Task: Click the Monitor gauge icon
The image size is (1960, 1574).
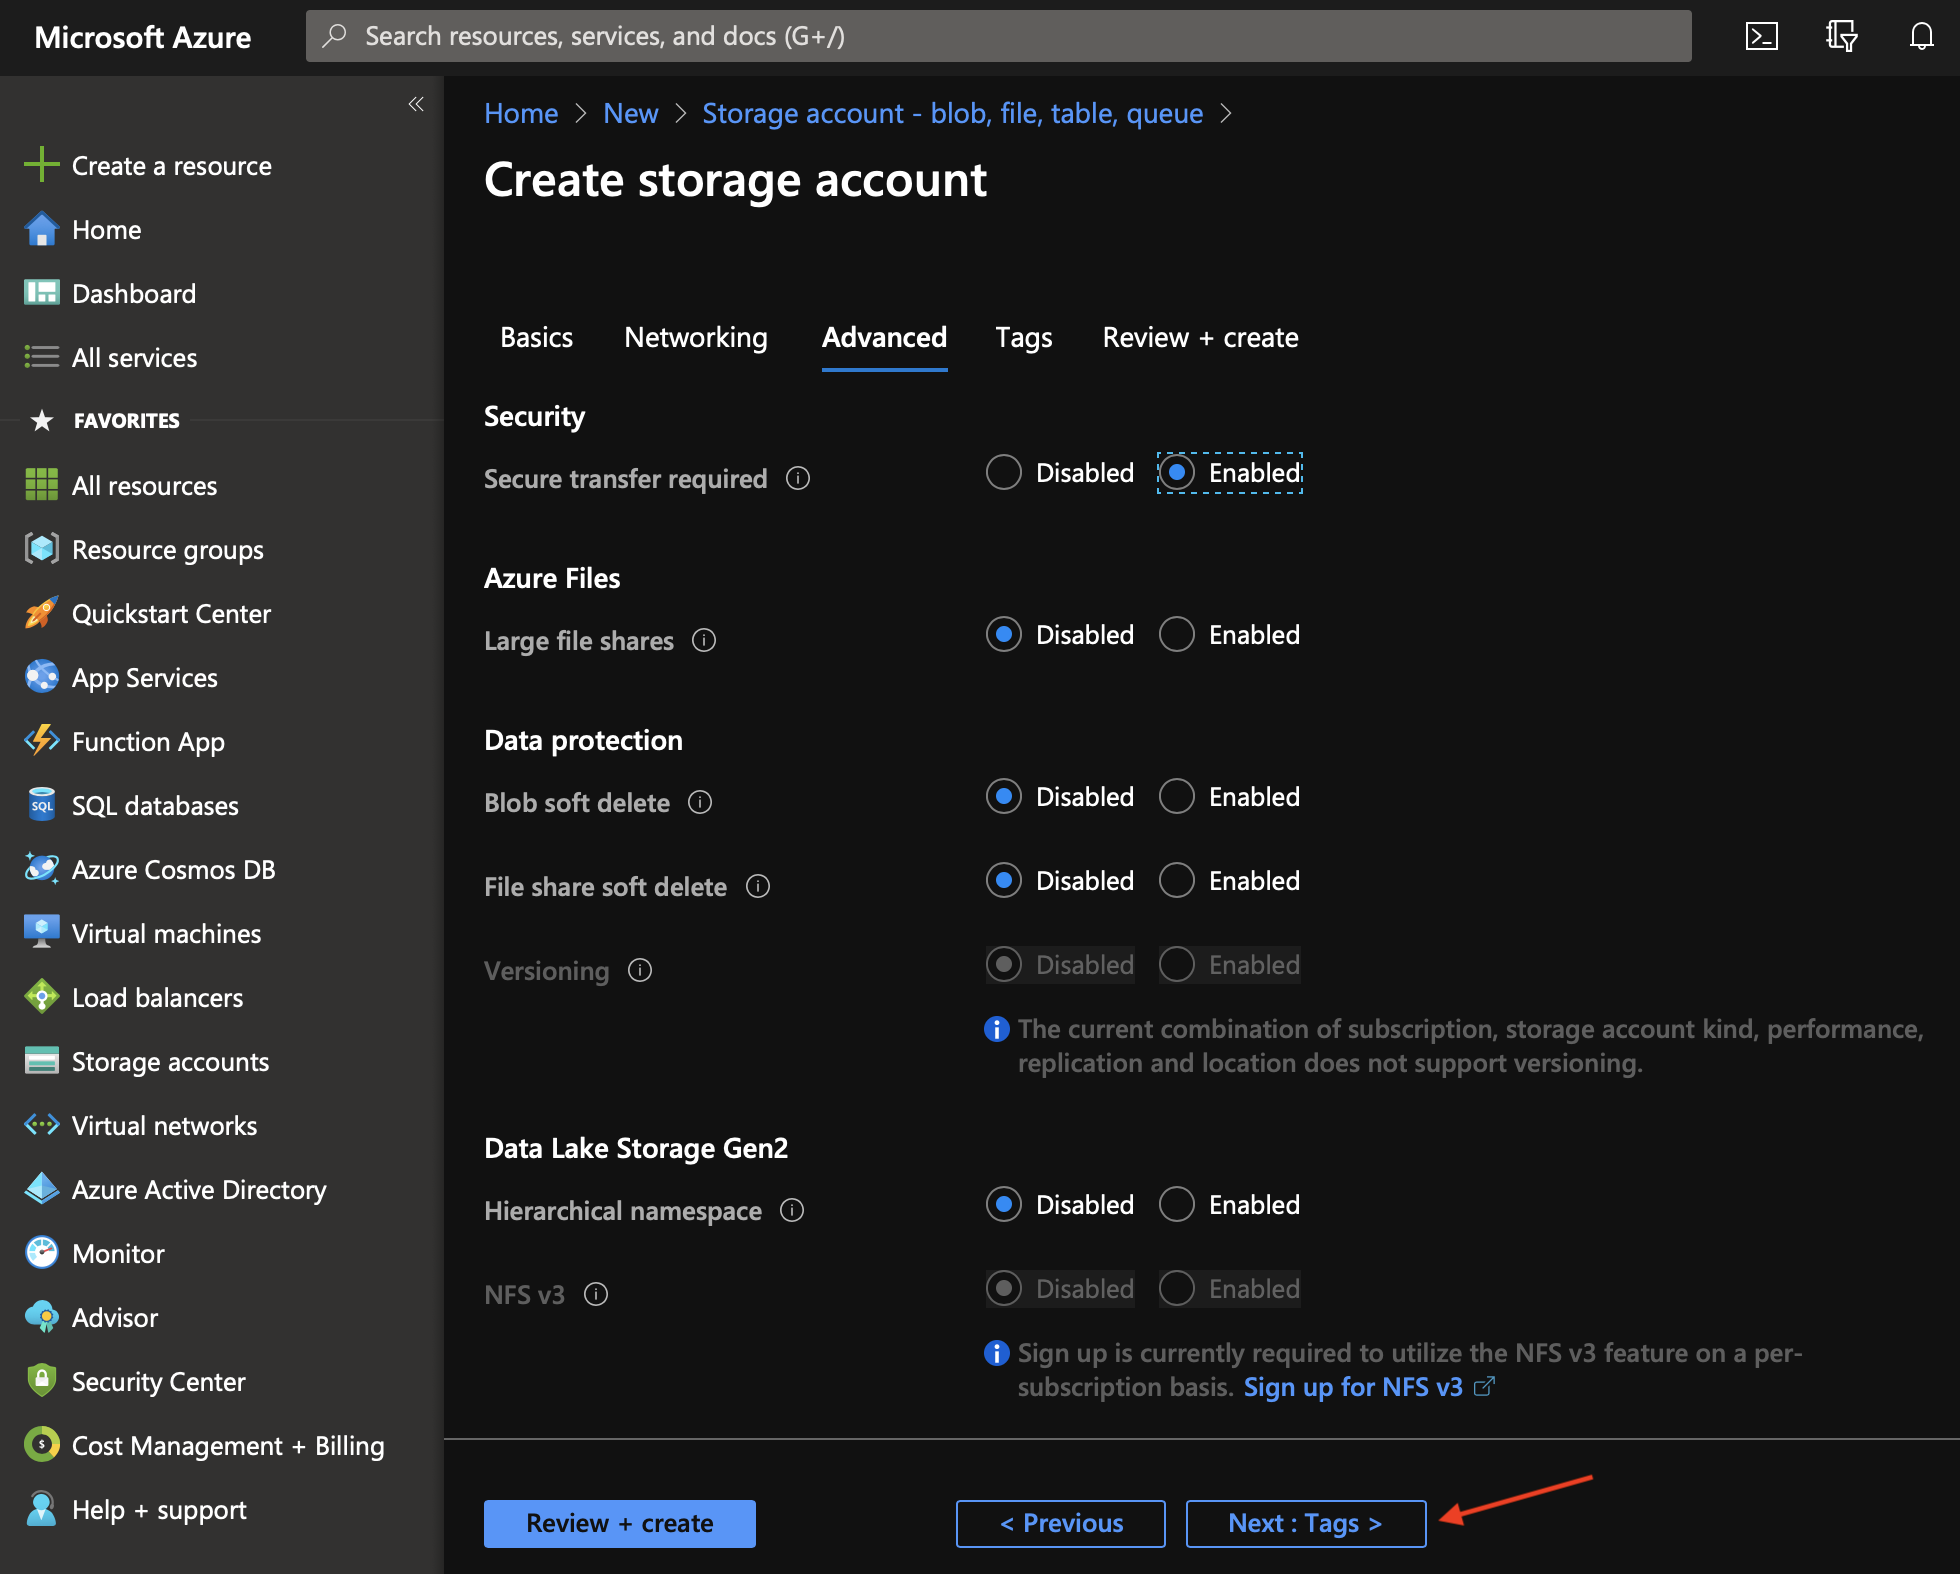Action: click(41, 1253)
